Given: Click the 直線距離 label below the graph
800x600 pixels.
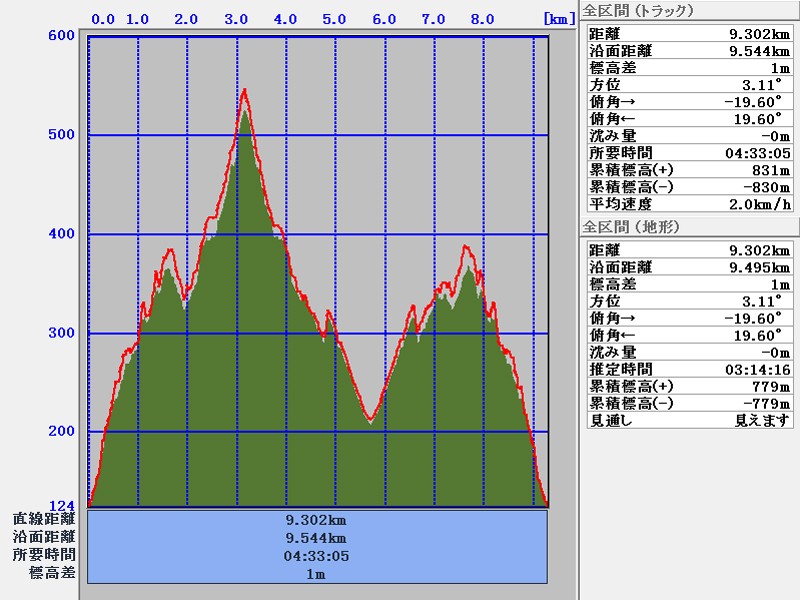Looking at the screenshot, I should point(45,519).
